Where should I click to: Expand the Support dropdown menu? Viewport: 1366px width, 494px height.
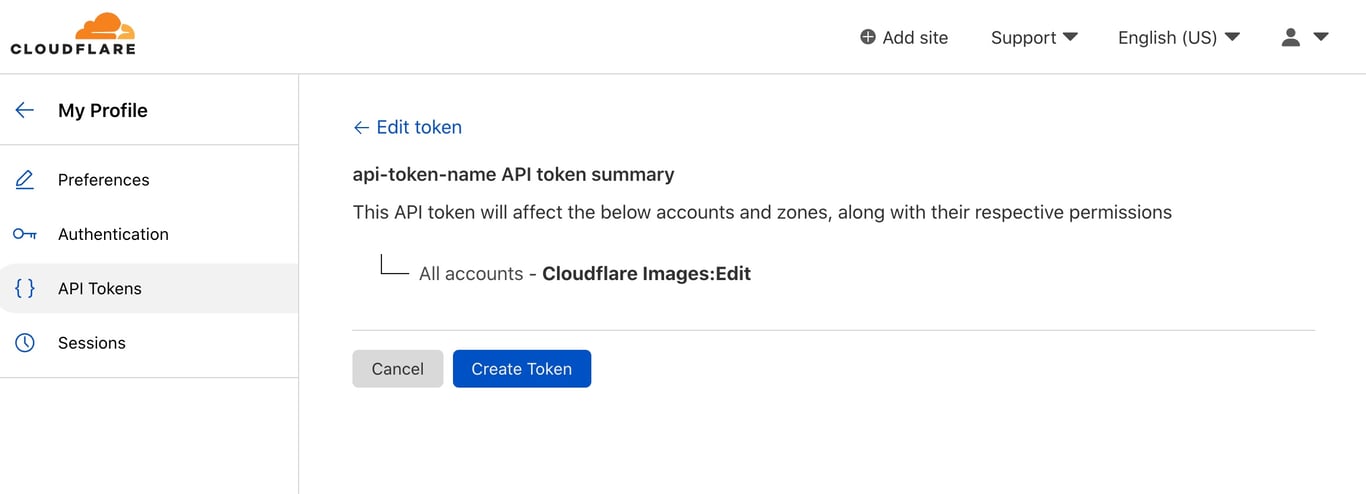1034,37
